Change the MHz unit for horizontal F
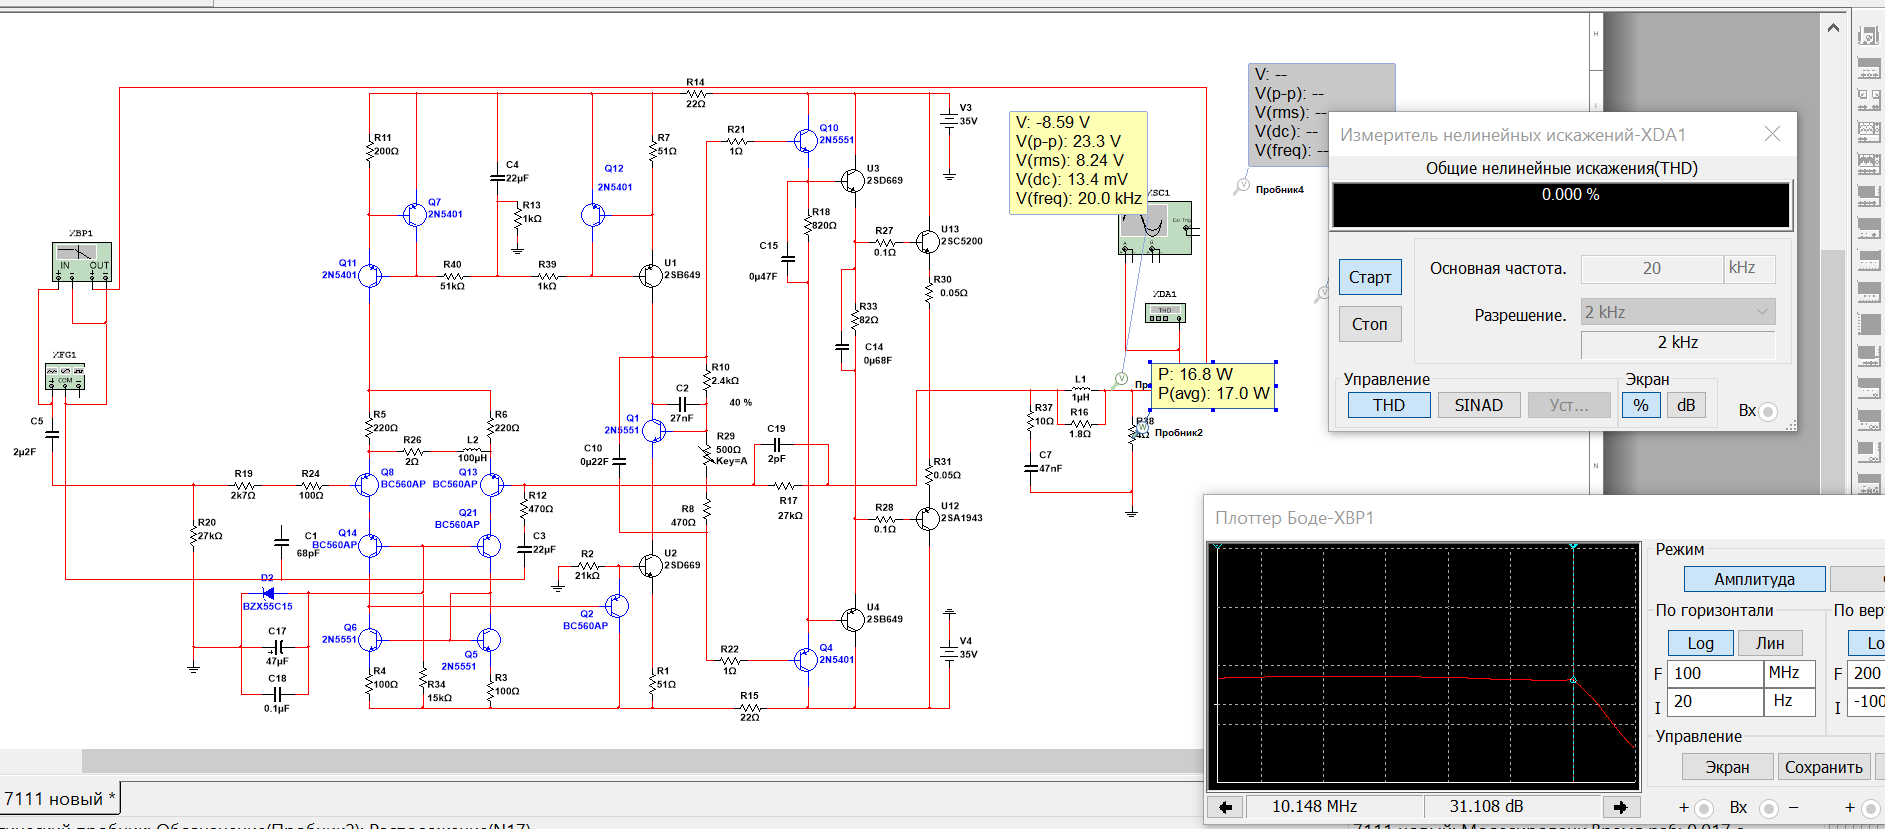1885x829 pixels. (1789, 673)
